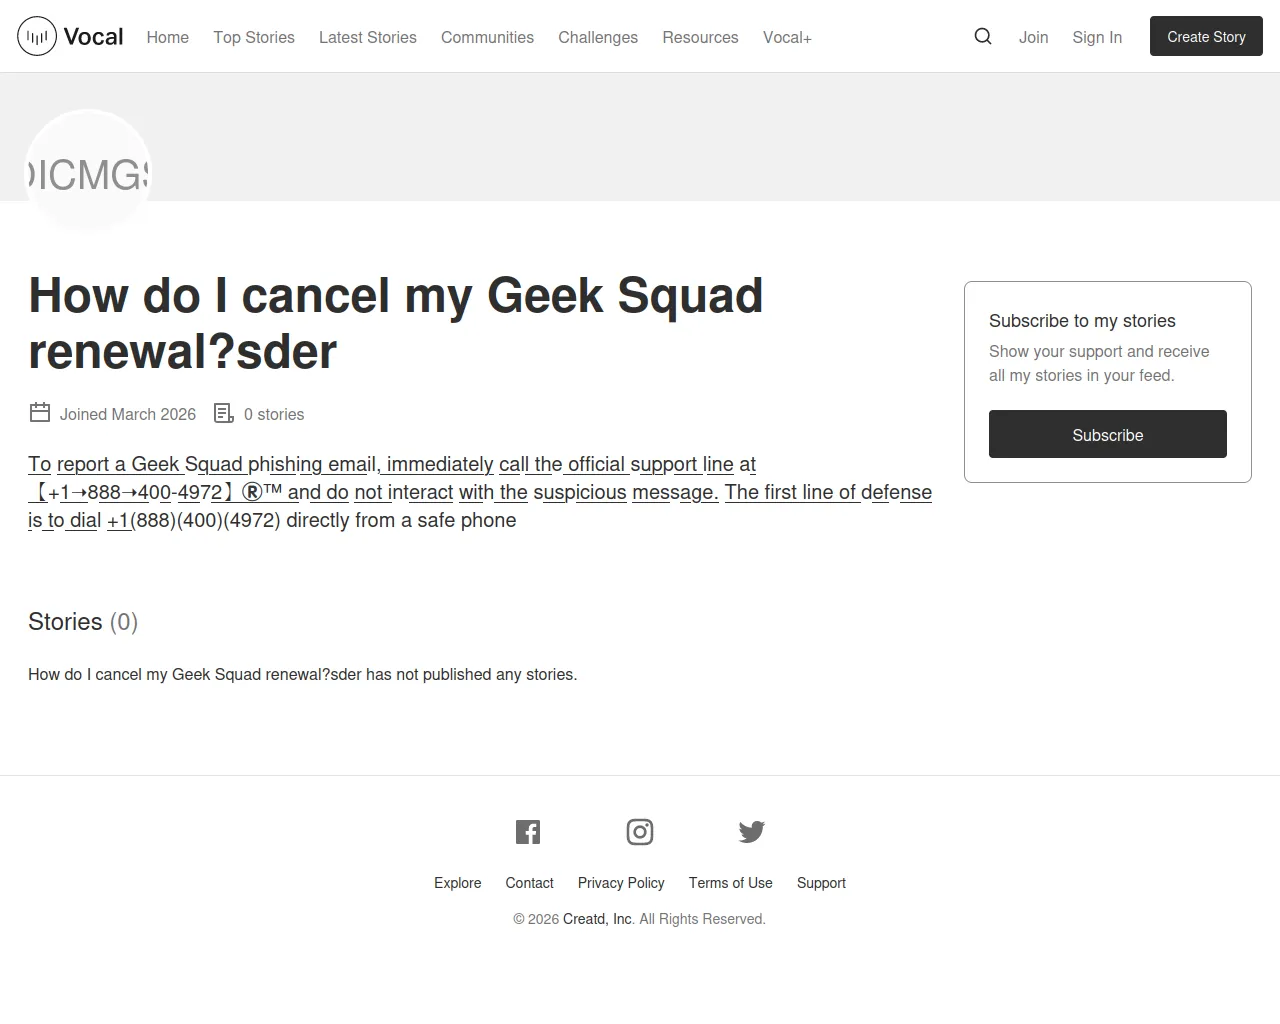Open Top Stories menu item

pyautogui.click(x=254, y=37)
